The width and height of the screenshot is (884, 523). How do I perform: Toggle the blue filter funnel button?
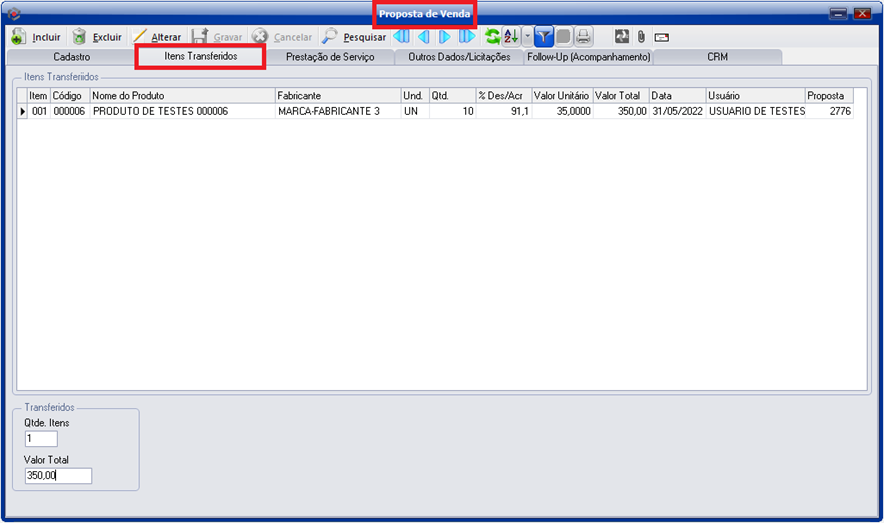(543, 37)
